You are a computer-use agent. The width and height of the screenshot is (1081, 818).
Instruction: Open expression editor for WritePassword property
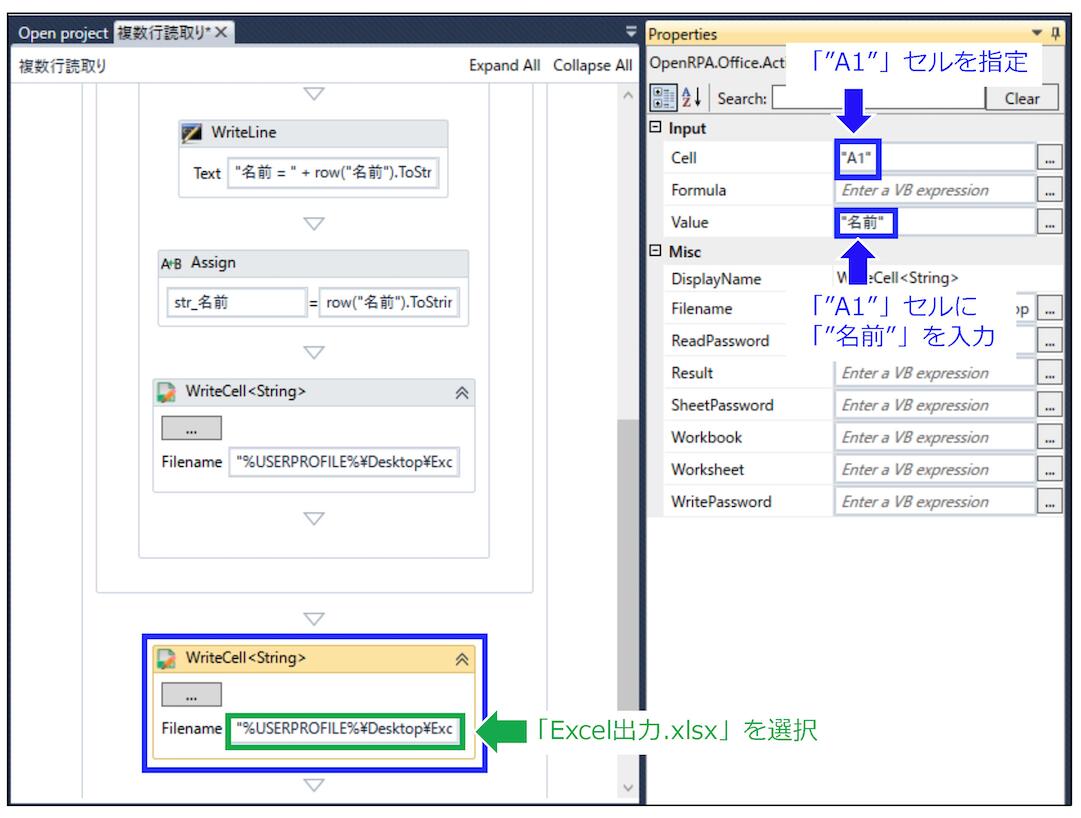click(1049, 502)
